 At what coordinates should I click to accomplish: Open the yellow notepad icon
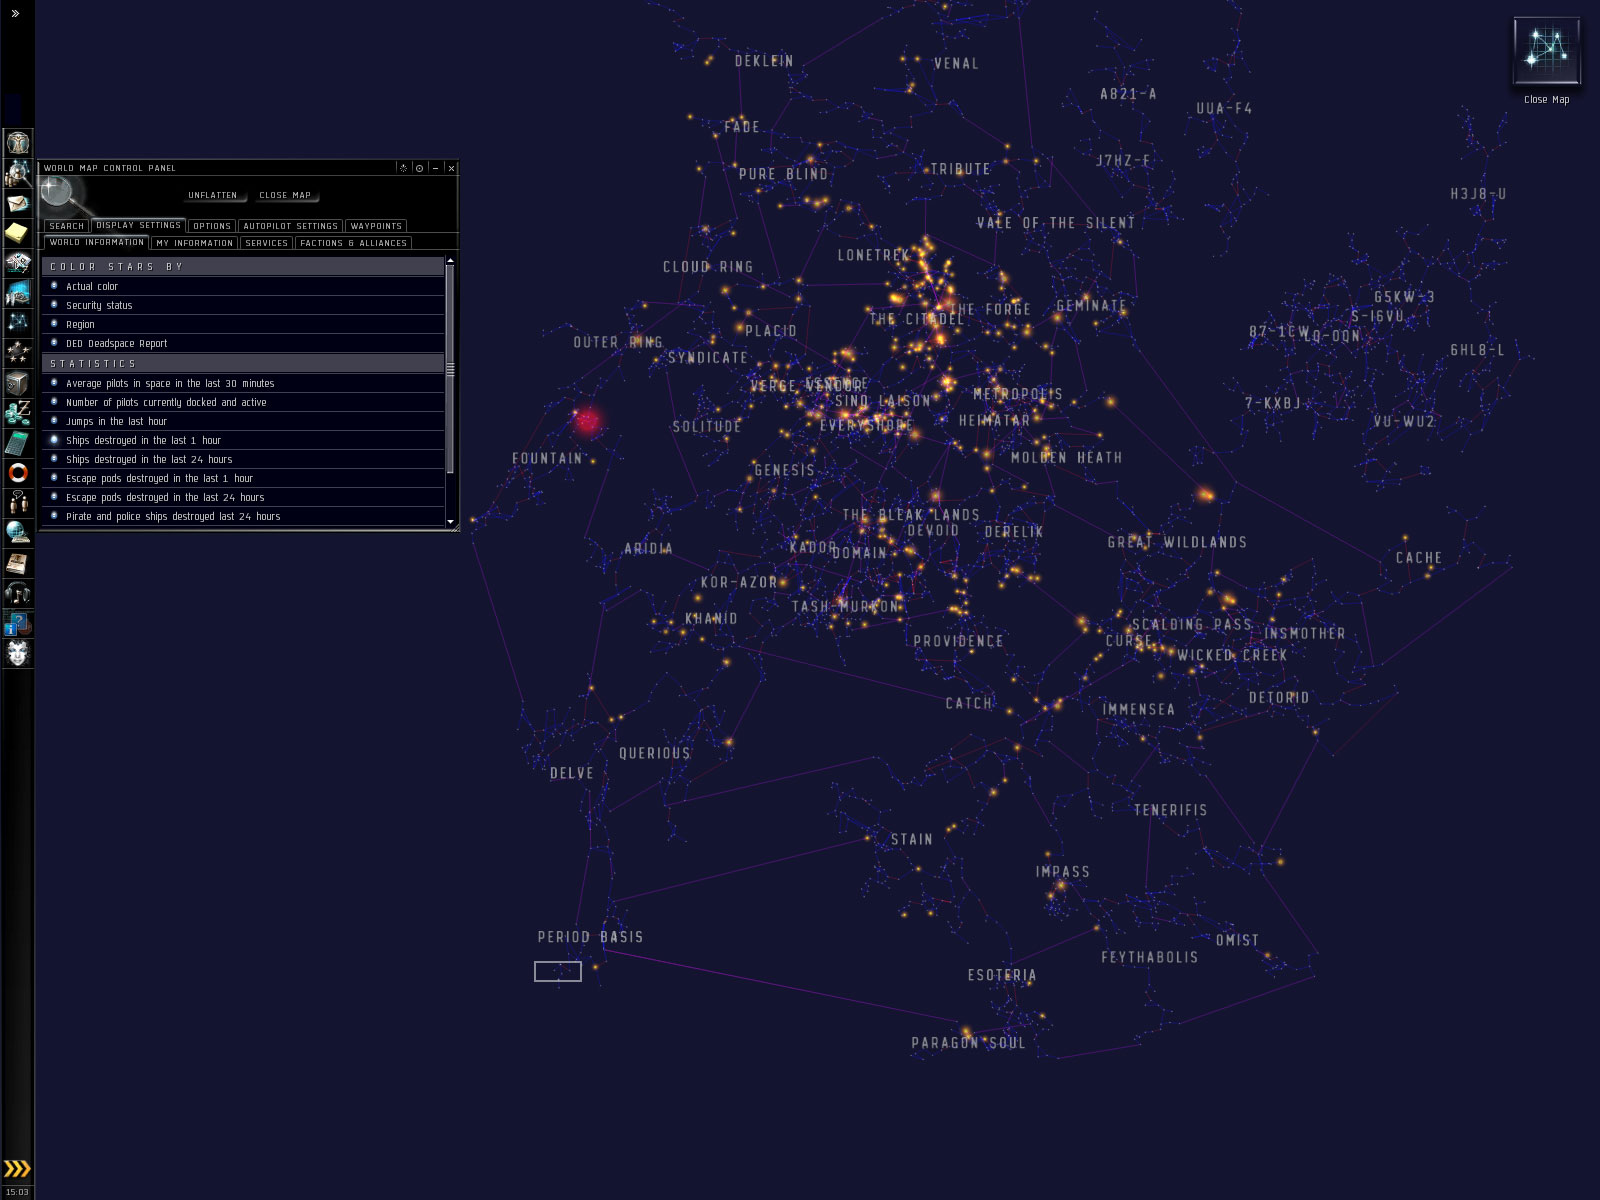coord(18,233)
